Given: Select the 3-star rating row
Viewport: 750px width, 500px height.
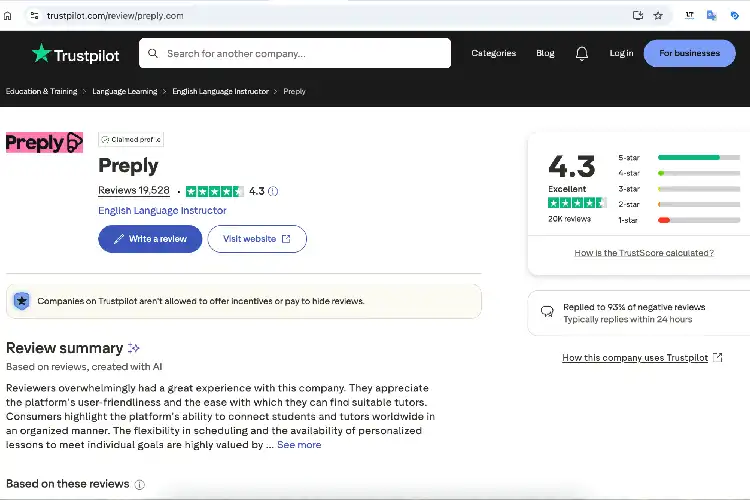Looking at the screenshot, I should [679, 189].
